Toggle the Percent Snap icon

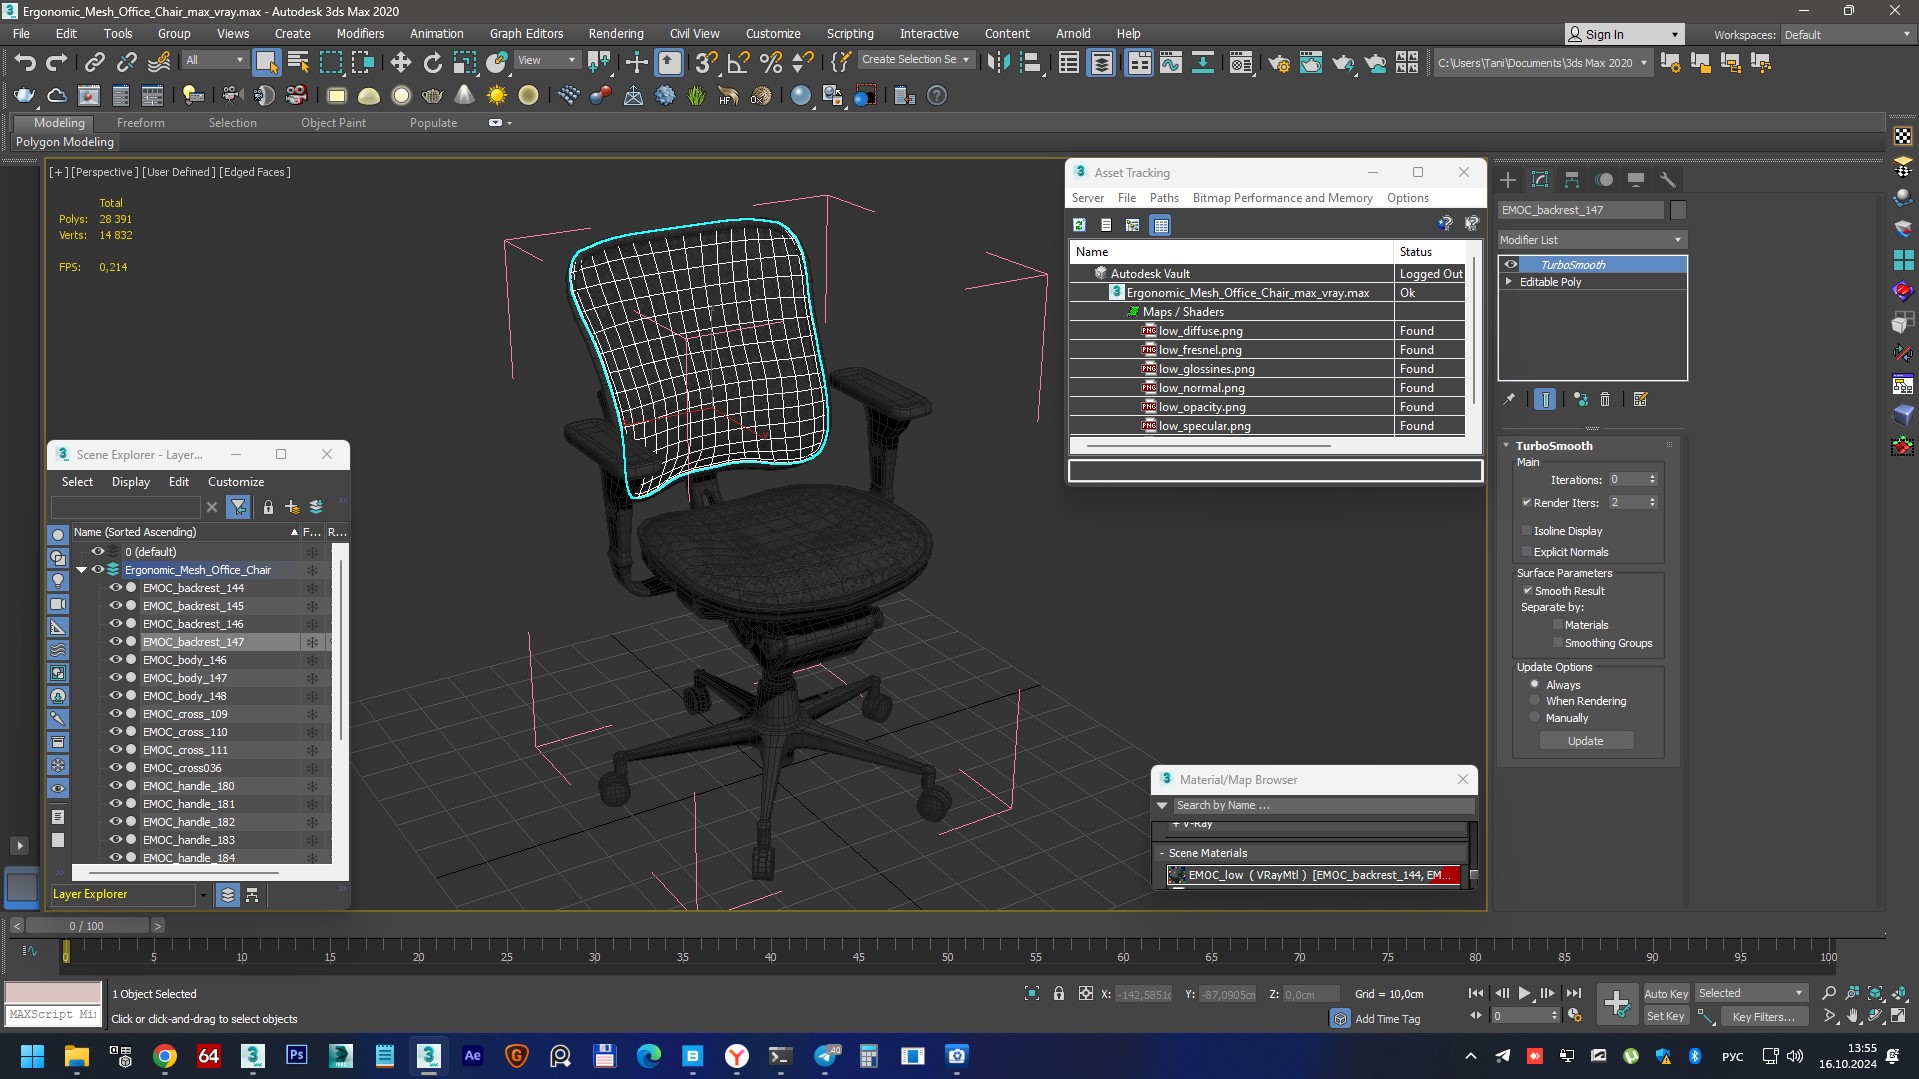click(x=771, y=62)
